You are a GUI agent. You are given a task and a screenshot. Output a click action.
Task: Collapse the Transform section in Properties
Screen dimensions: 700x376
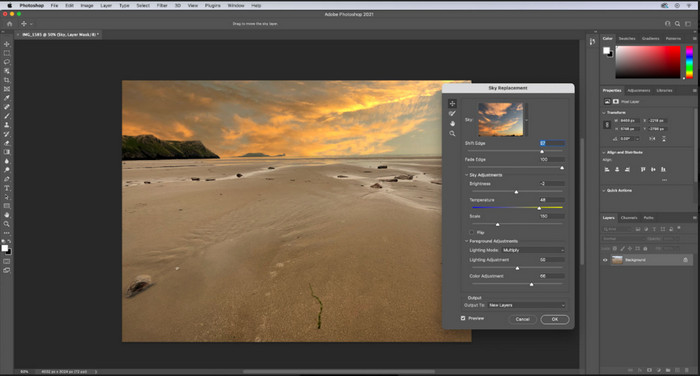[604, 113]
